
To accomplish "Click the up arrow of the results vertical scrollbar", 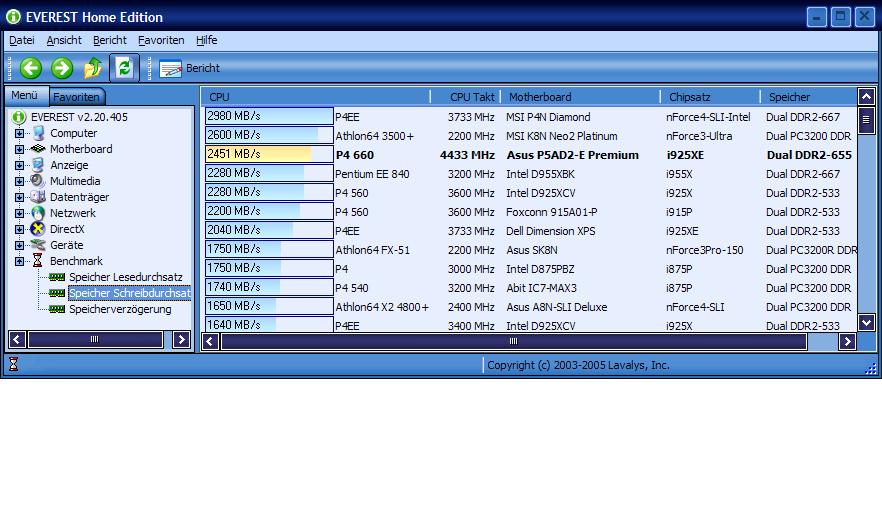I will 866,97.
